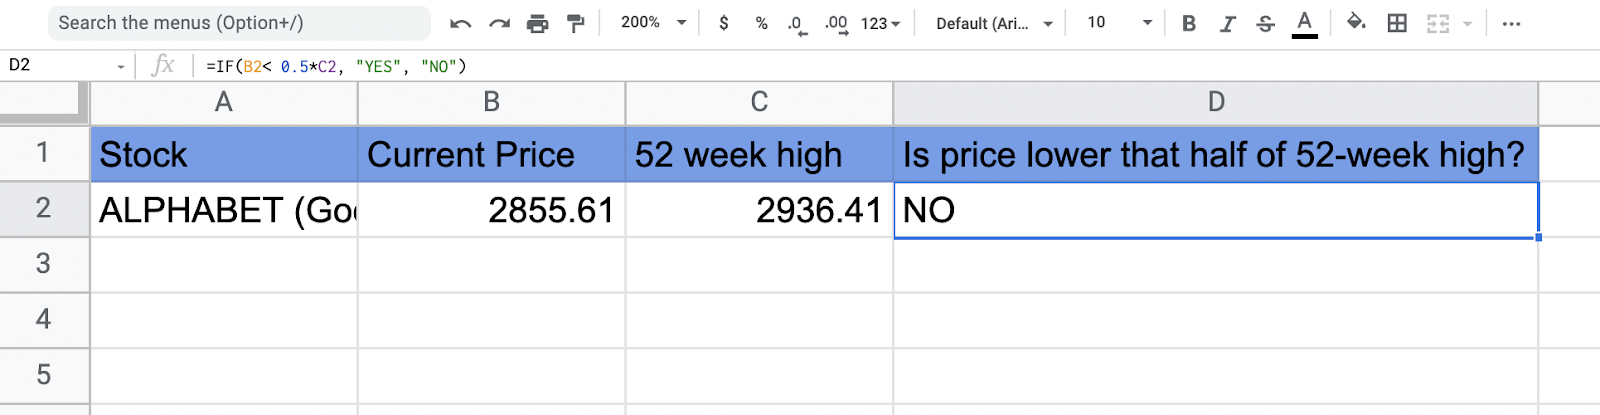This screenshot has height=415, width=1600.
Task: Click the cell showing NO
Action: tap(1216, 210)
